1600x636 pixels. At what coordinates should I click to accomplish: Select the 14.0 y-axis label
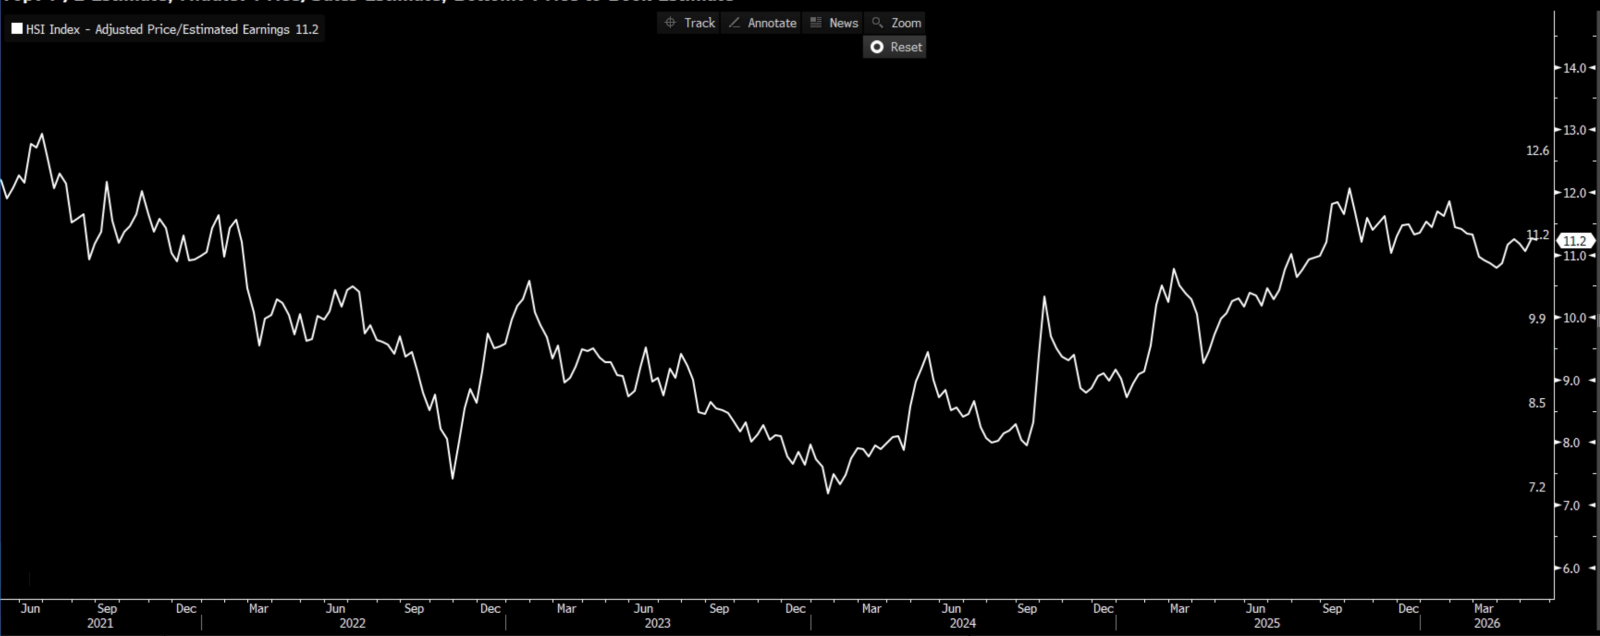tap(1574, 68)
